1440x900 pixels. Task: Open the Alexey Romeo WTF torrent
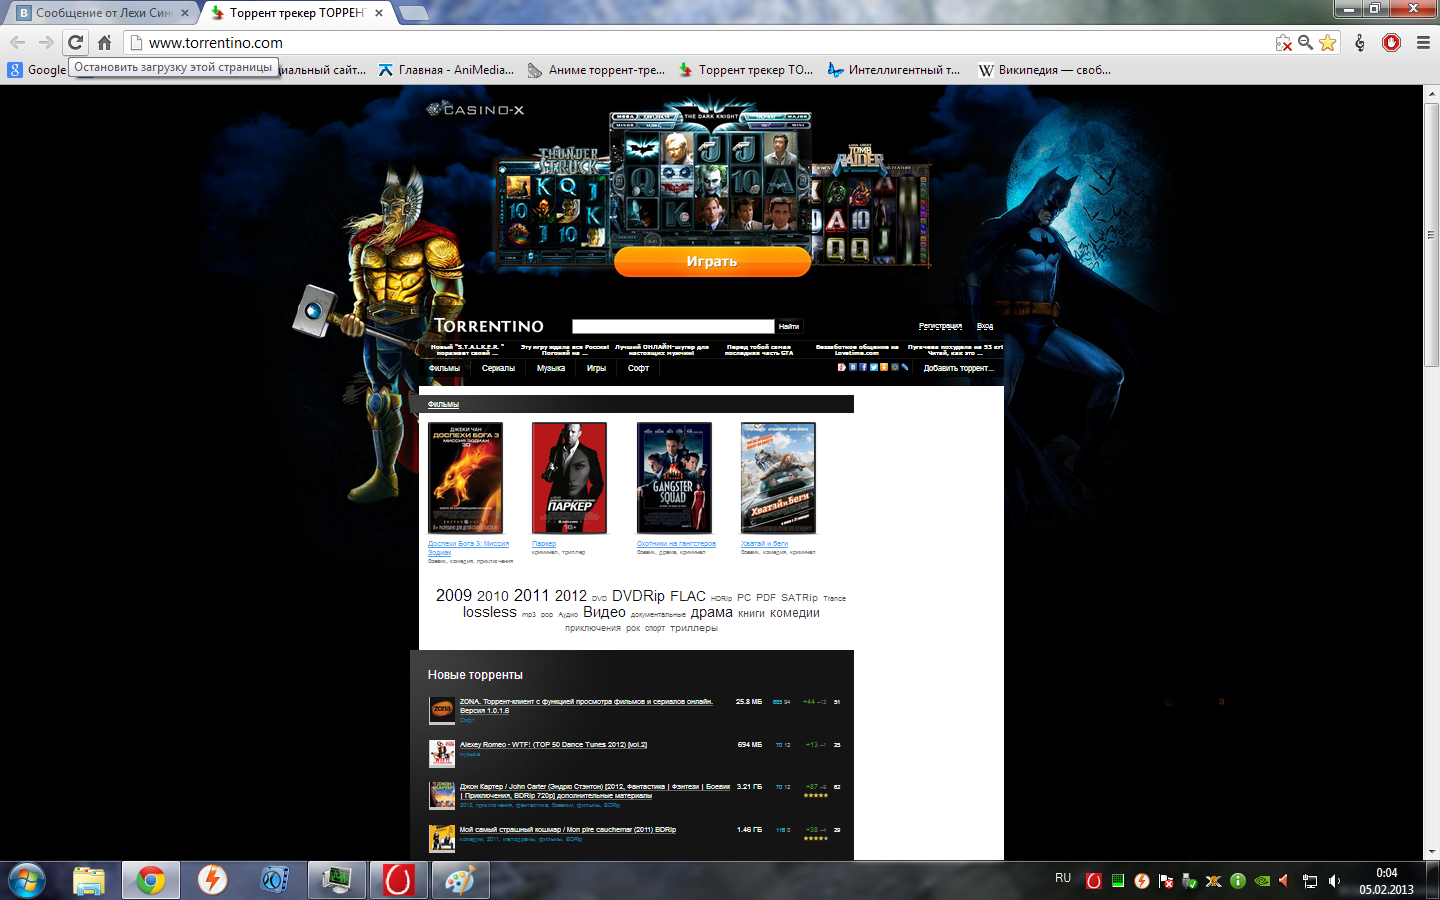coord(553,745)
